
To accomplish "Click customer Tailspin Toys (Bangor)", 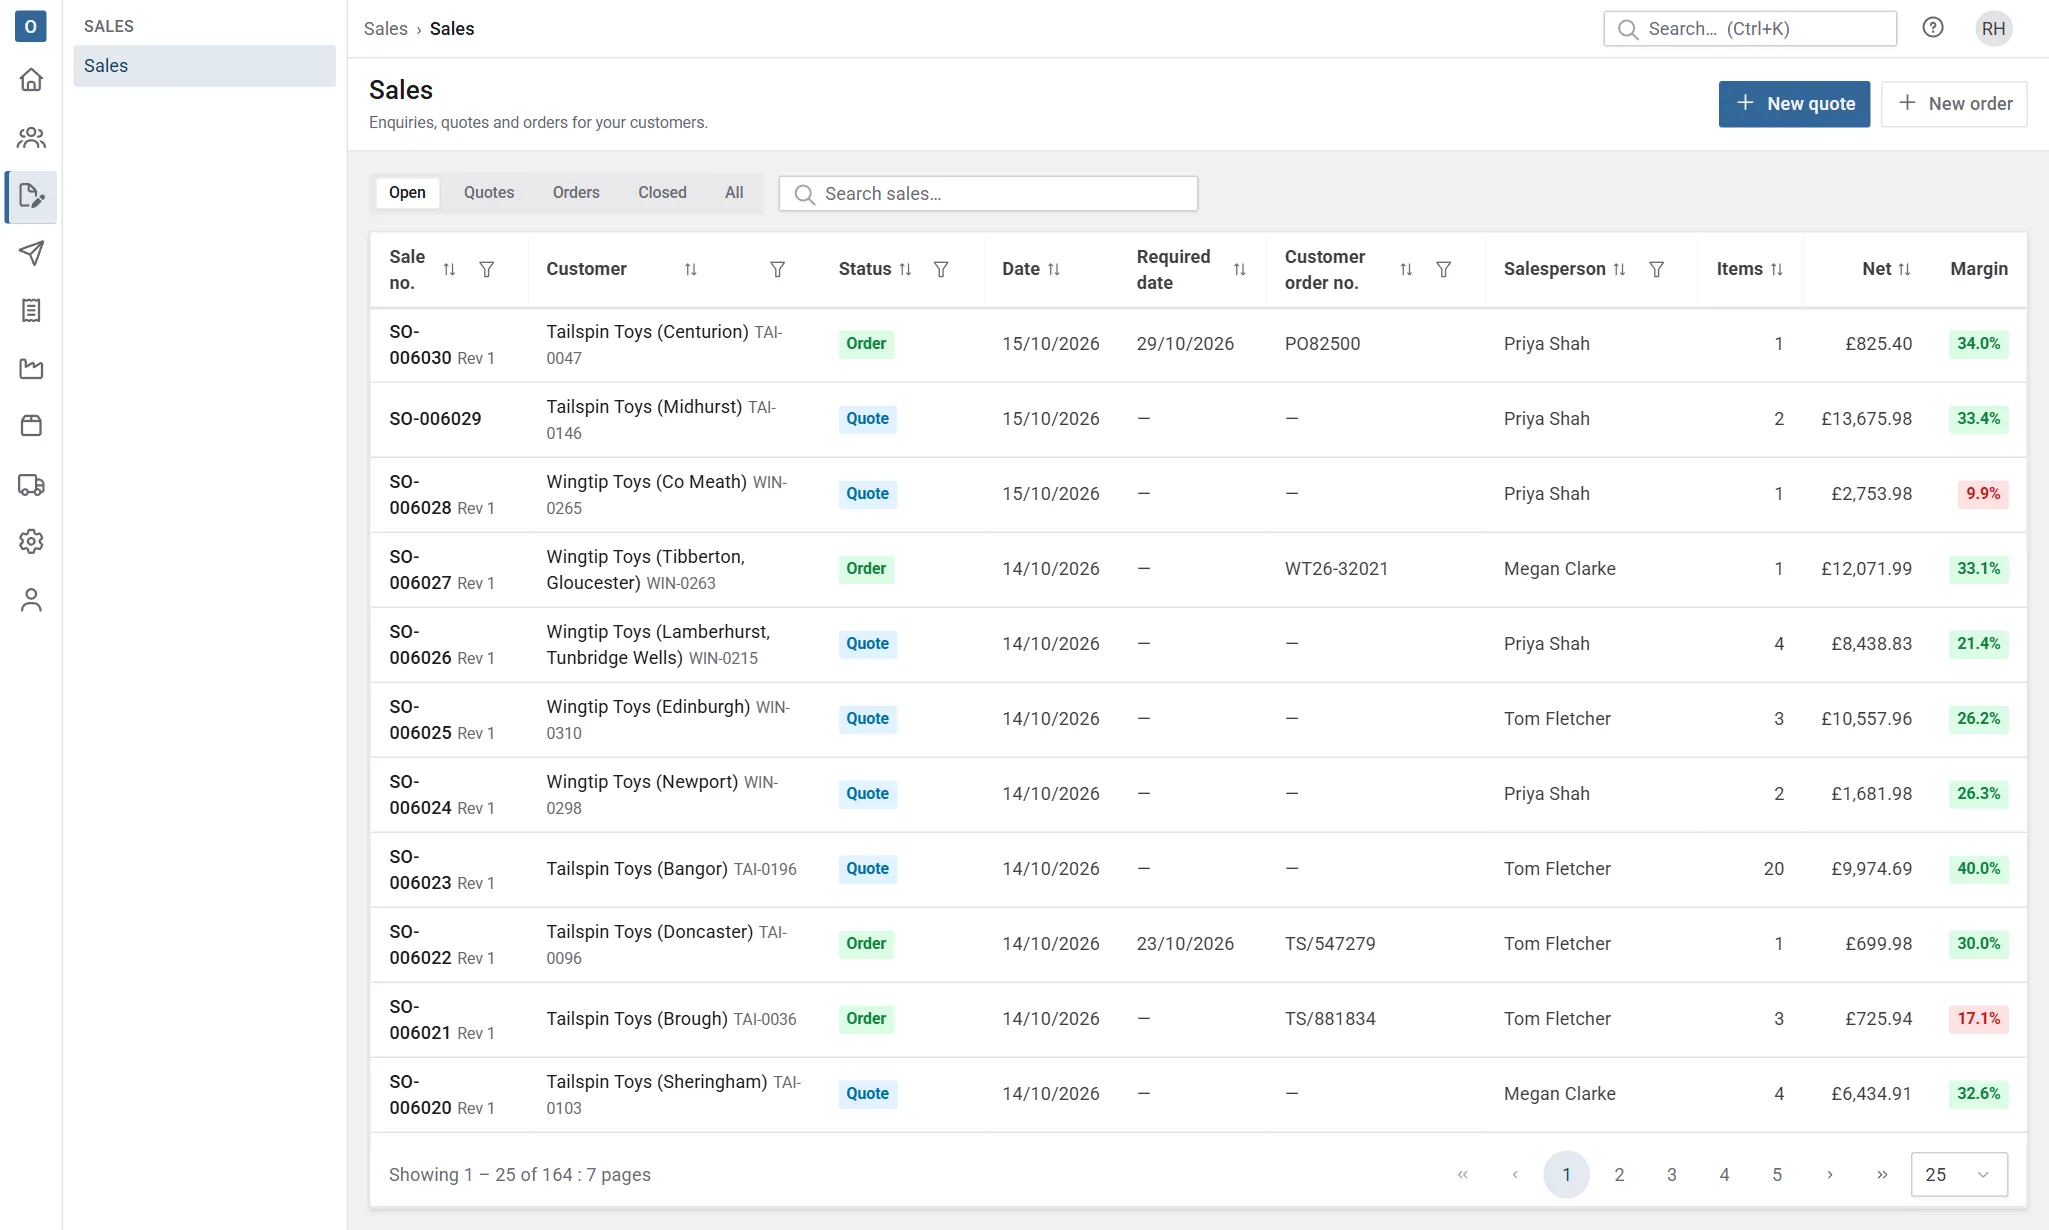I will pyautogui.click(x=637, y=869).
